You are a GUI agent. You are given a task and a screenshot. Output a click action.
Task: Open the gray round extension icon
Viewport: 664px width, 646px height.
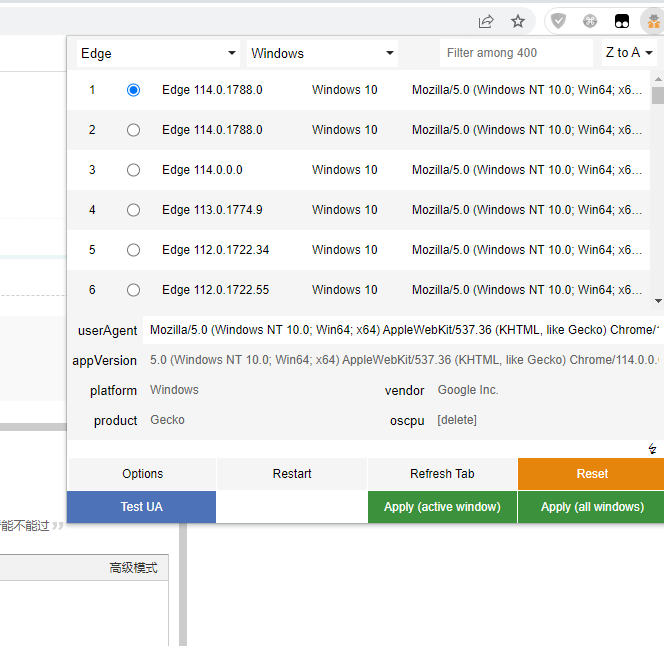pos(590,21)
